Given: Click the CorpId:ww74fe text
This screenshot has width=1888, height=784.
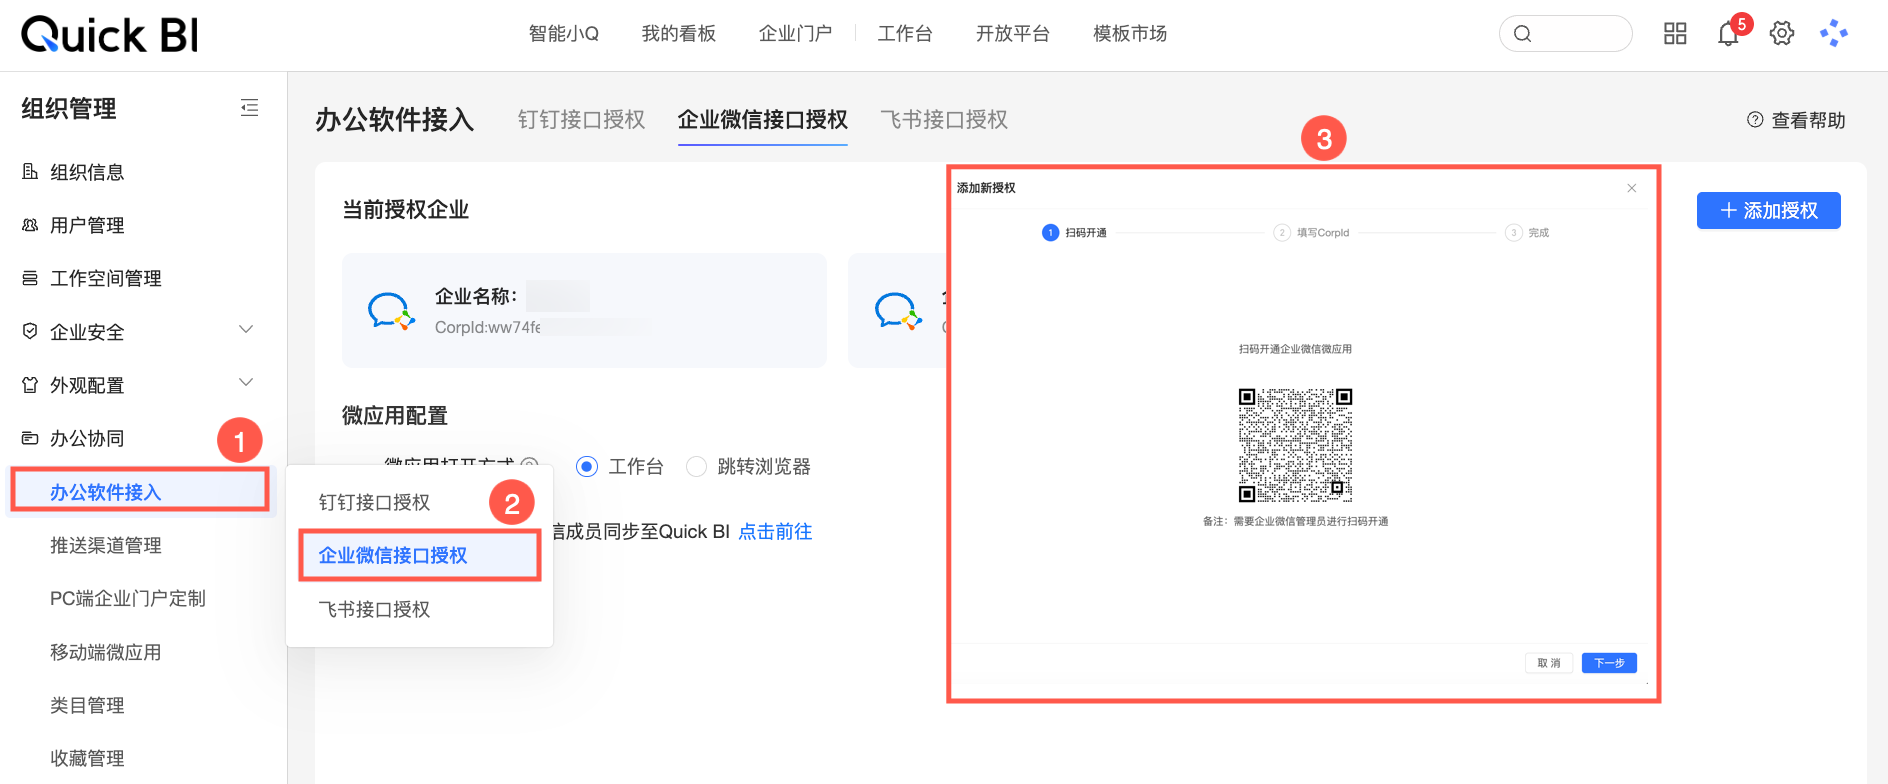Looking at the screenshot, I should (488, 327).
